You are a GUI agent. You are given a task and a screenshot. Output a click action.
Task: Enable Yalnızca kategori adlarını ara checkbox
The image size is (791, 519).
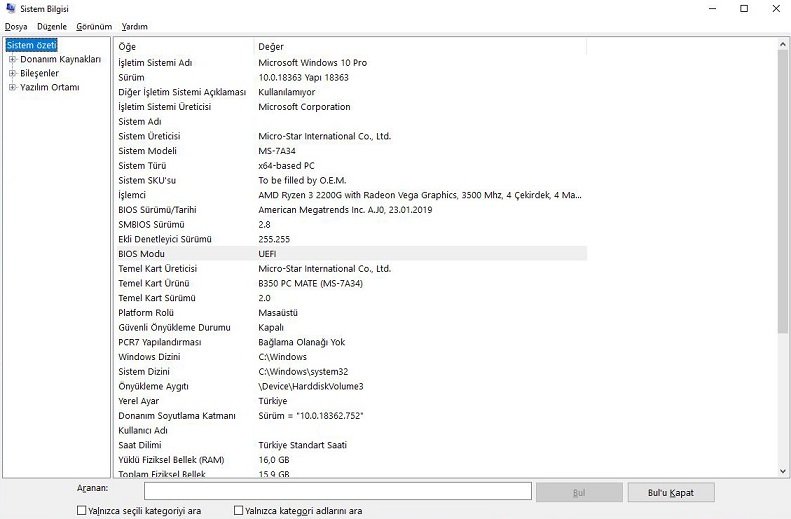[x=239, y=510]
